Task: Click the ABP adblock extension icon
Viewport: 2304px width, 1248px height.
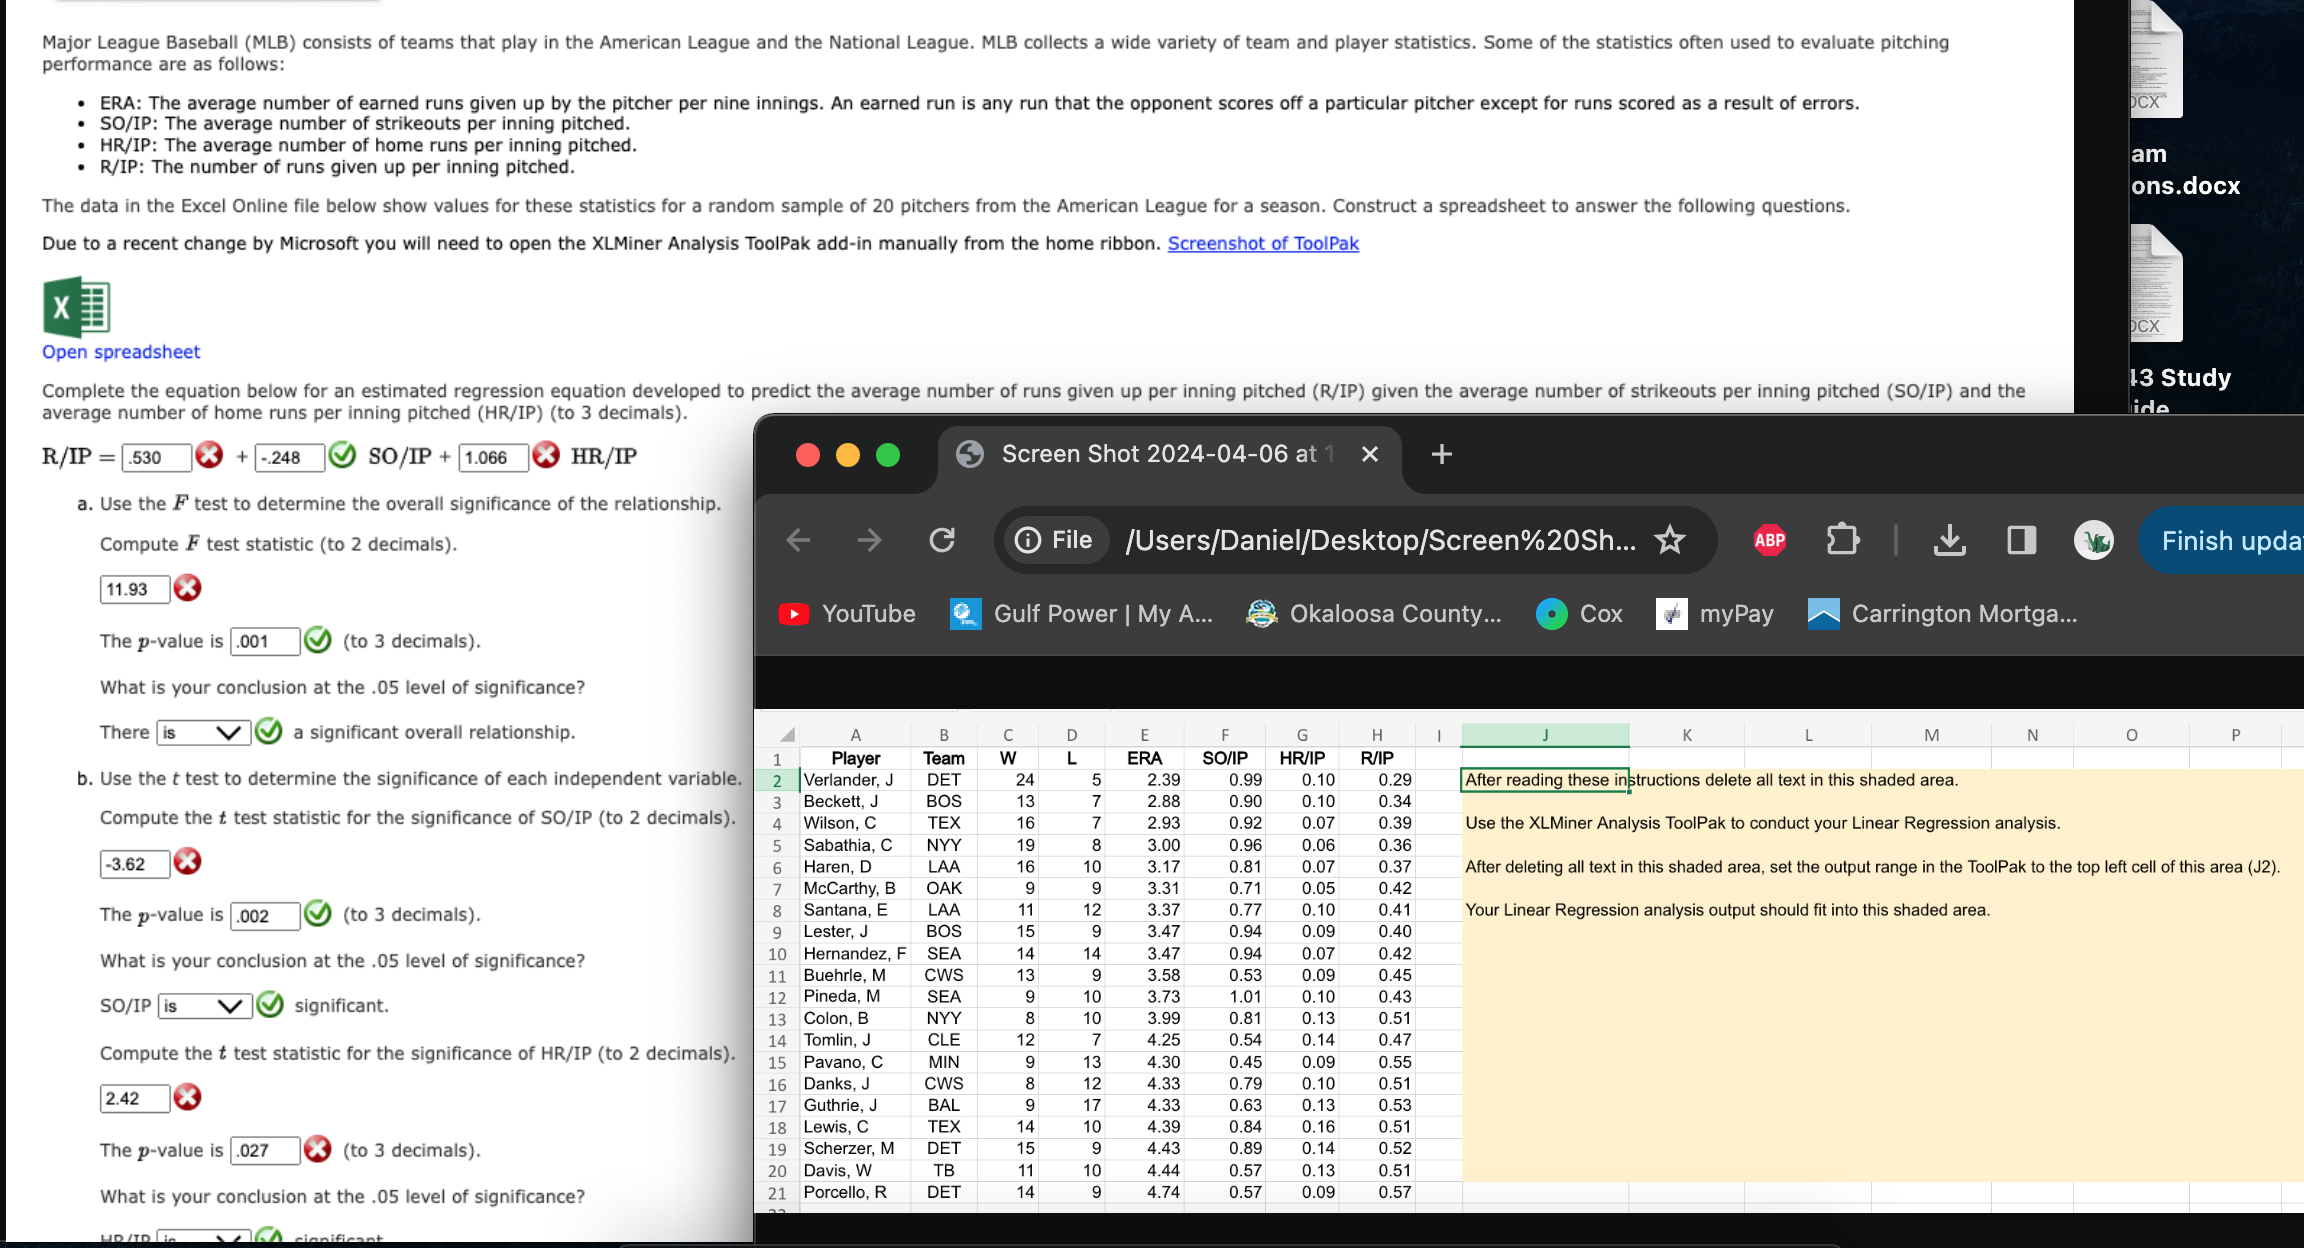Action: [x=1768, y=540]
